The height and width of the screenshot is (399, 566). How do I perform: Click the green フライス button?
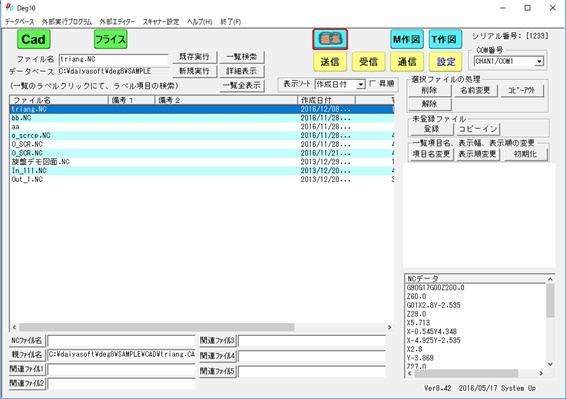[110, 39]
